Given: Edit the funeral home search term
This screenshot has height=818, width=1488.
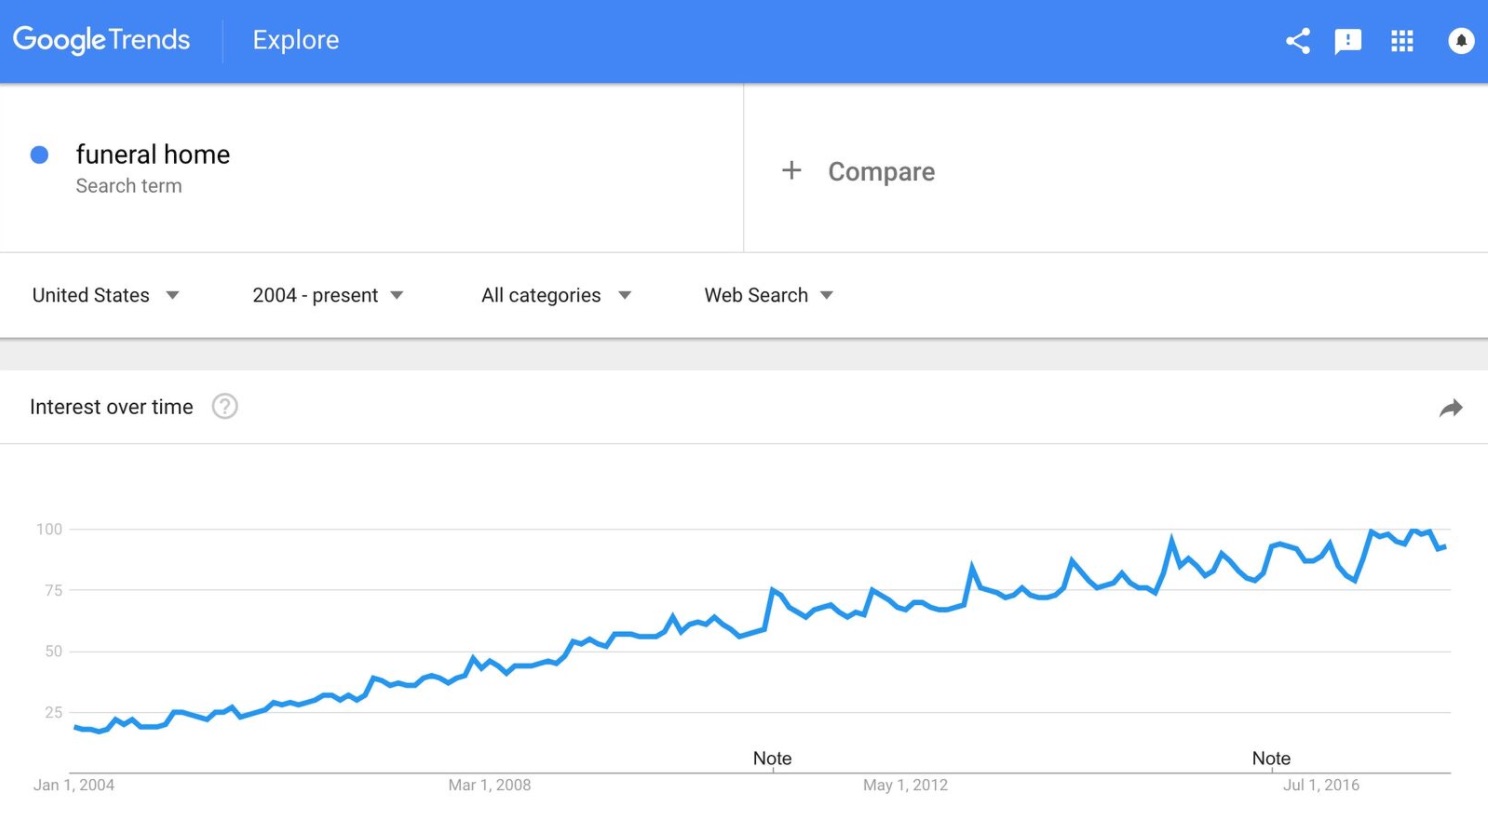Looking at the screenshot, I should tap(153, 155).
